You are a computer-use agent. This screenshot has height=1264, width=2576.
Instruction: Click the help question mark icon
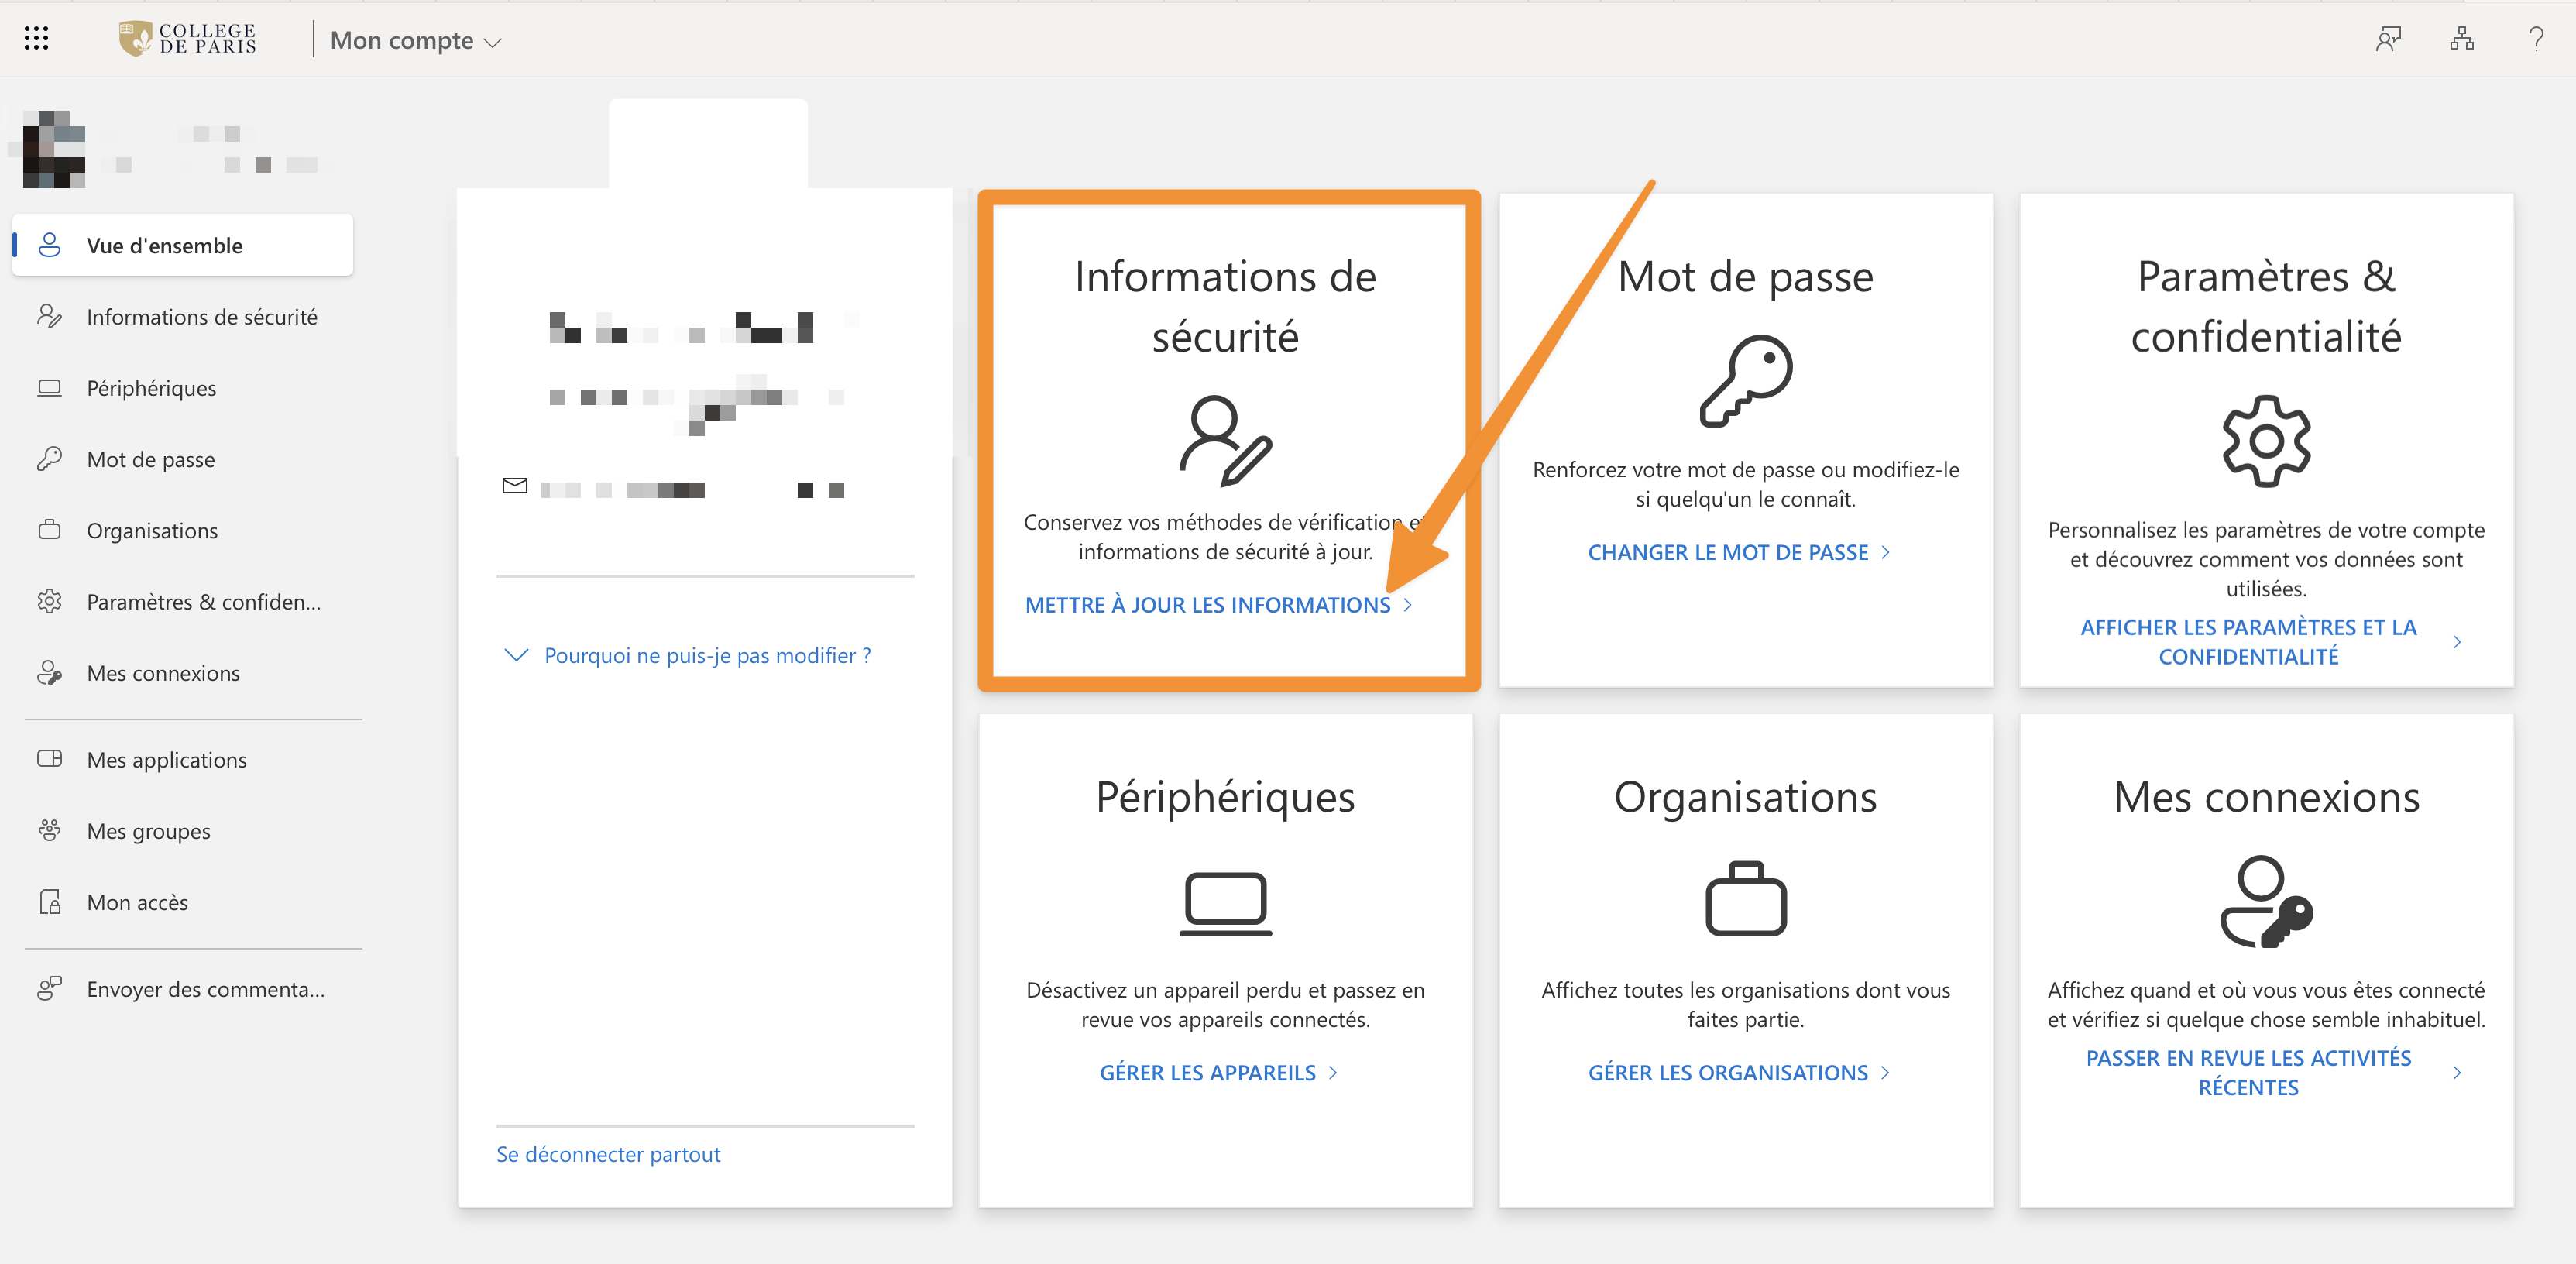tap(2535, 39)
